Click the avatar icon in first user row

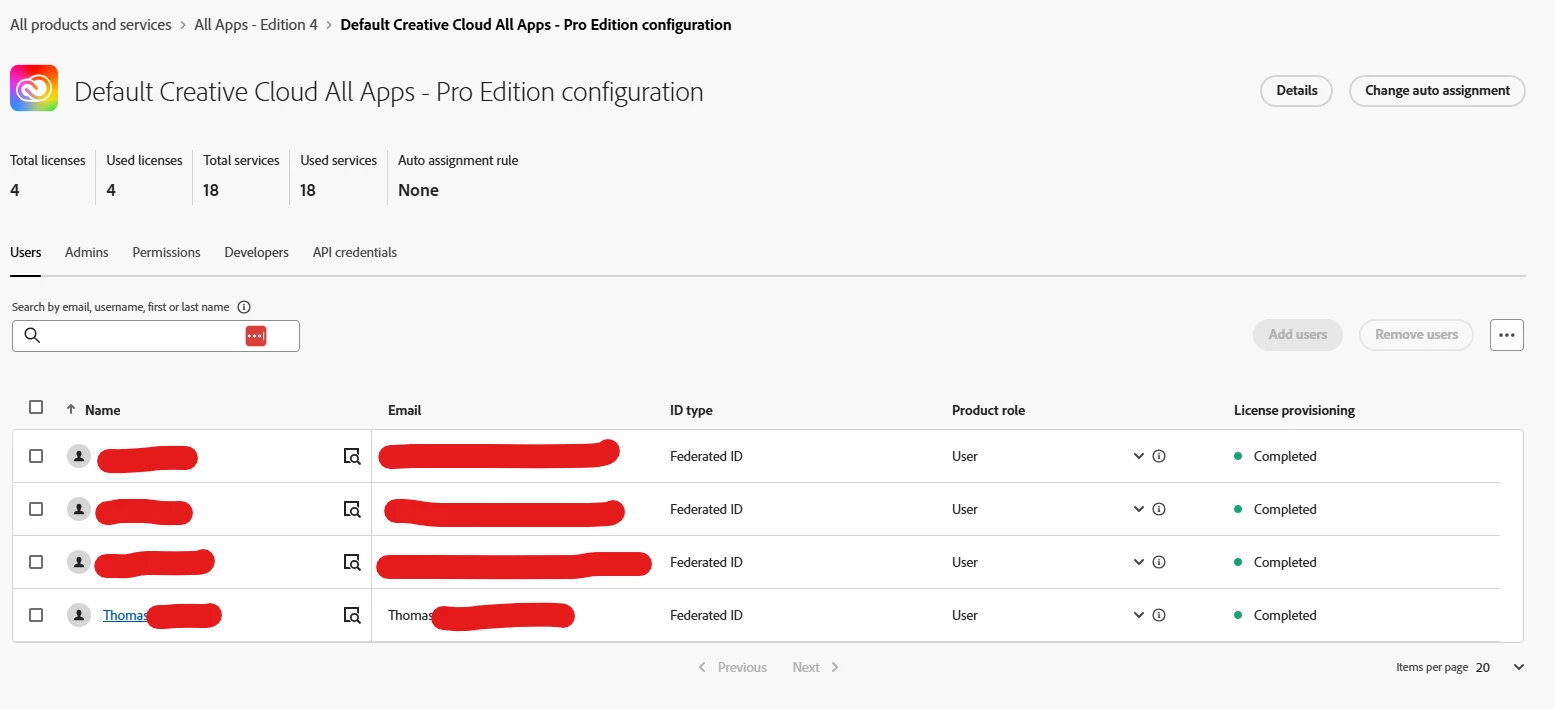point(79,456)
